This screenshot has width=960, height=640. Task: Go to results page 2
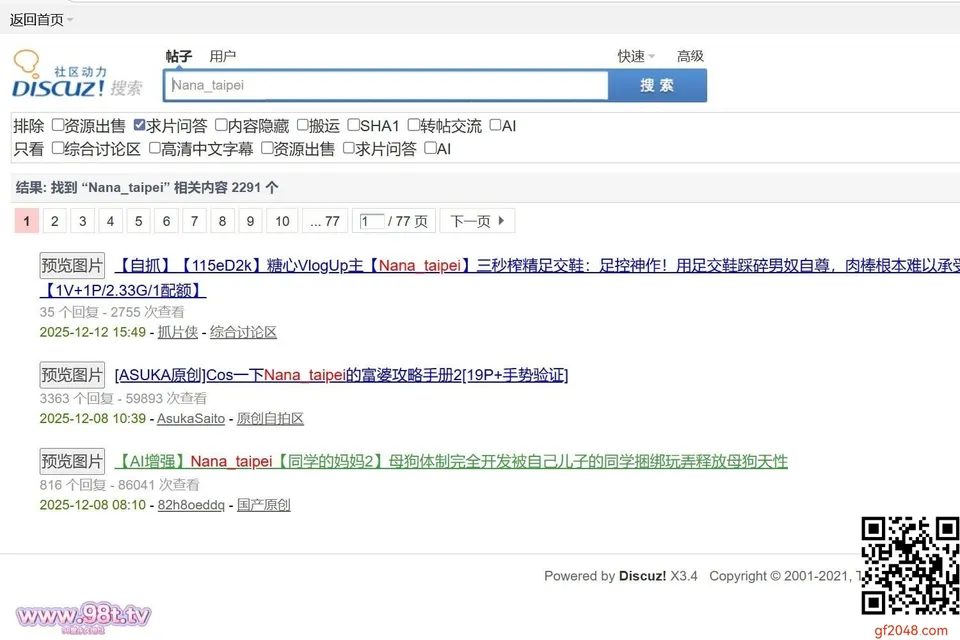(54, 221)
